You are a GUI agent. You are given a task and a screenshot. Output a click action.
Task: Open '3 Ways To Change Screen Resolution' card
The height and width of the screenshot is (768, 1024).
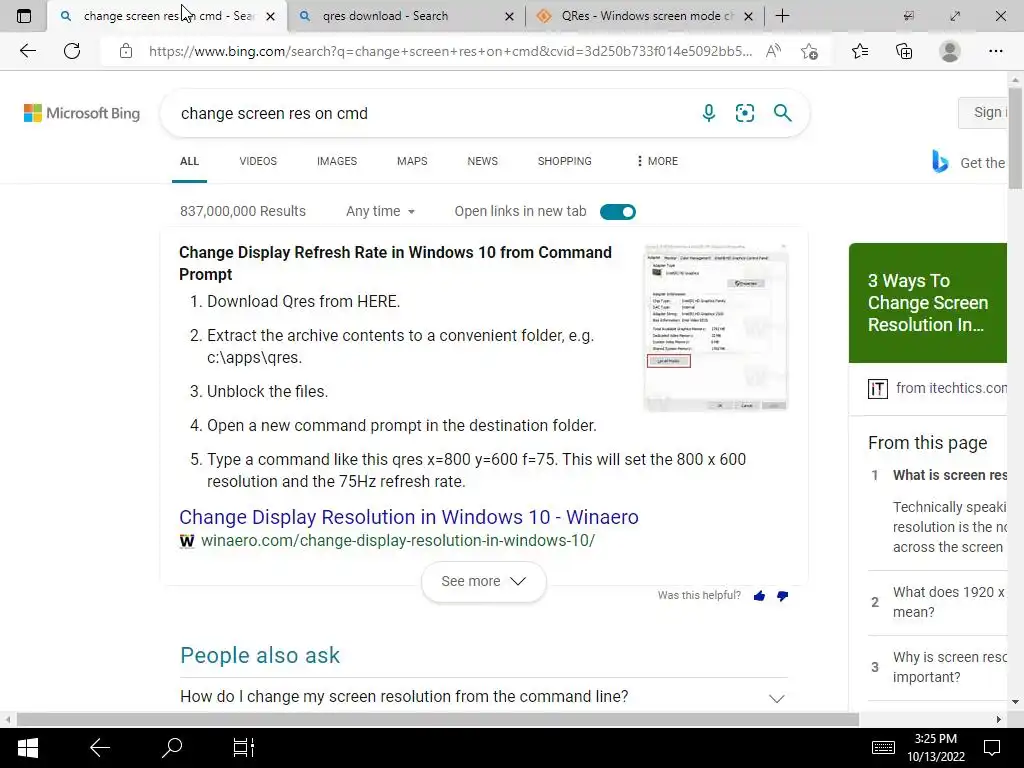pyautogui.click(x=928, y=302)
